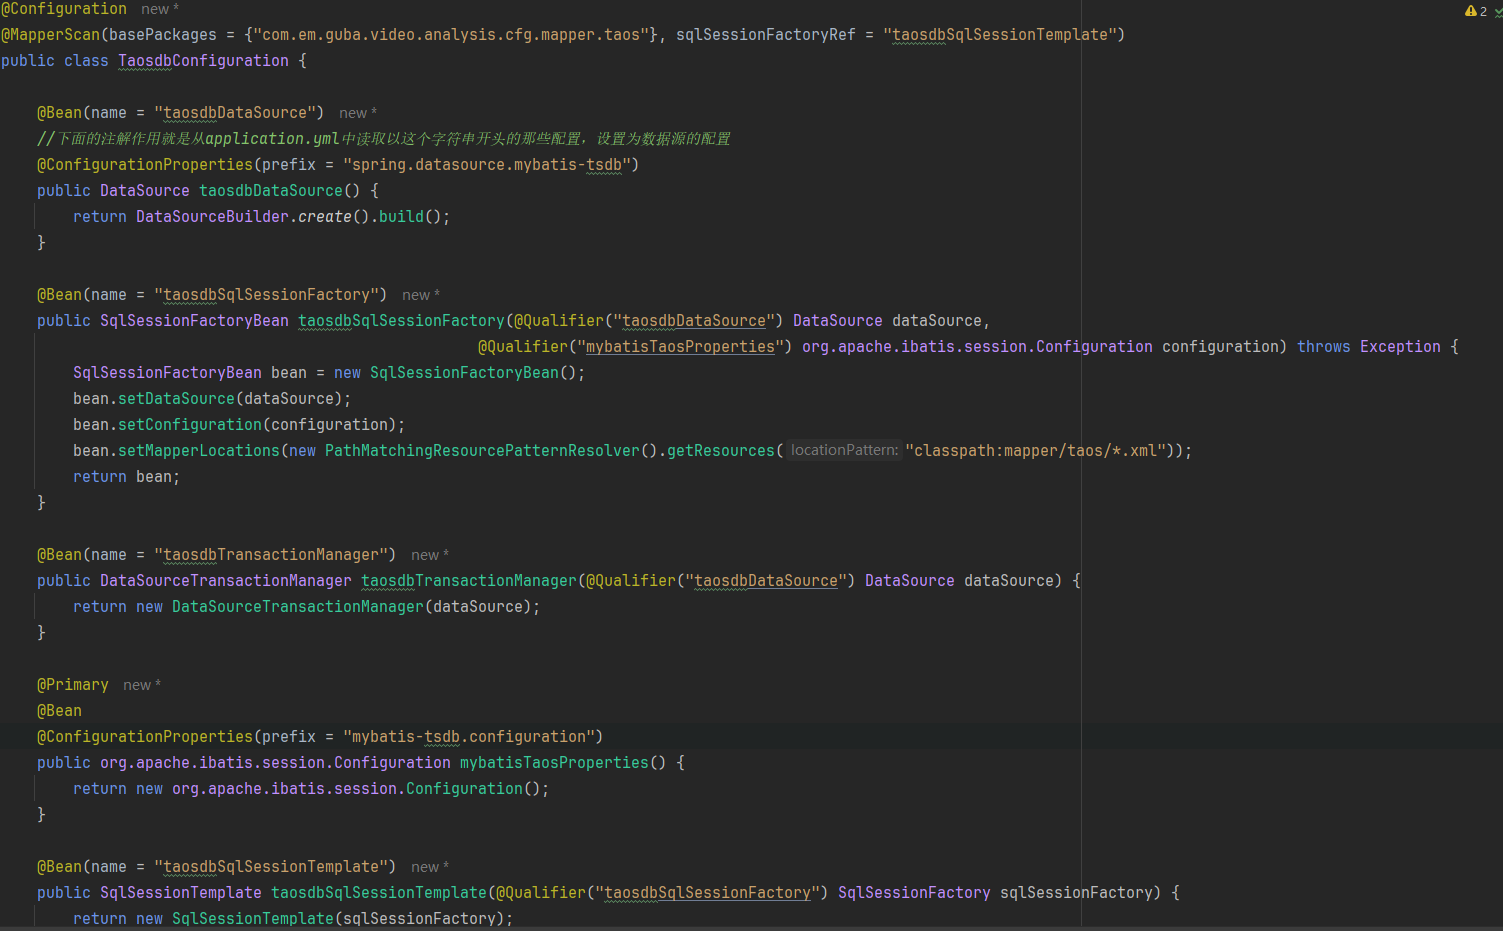This screenshot has width=1503, height=931.
Task: Click the Exception type after throws
Action: click(x=1400, y=347)
